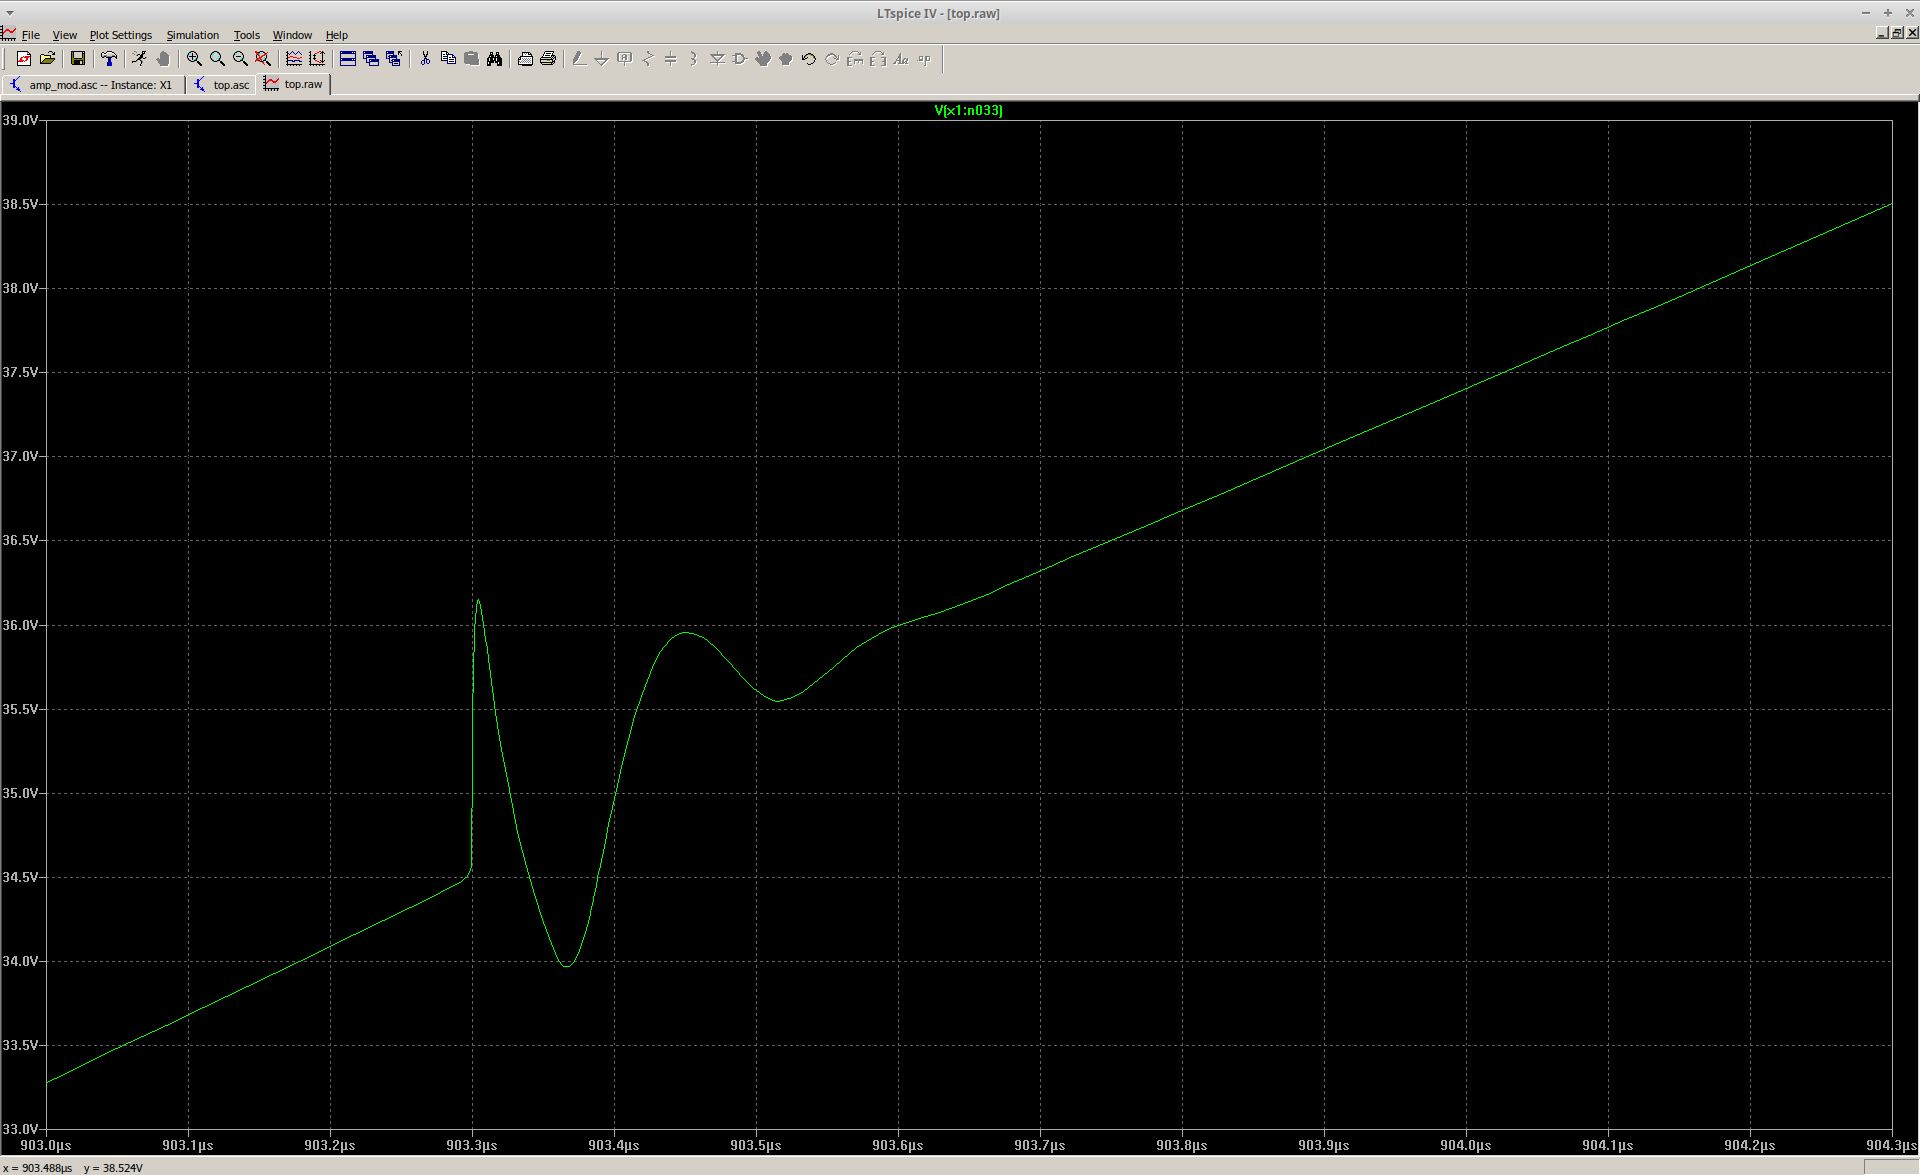Open the Help menu
Screen dimensions: 1920x1175
[337, 35]
